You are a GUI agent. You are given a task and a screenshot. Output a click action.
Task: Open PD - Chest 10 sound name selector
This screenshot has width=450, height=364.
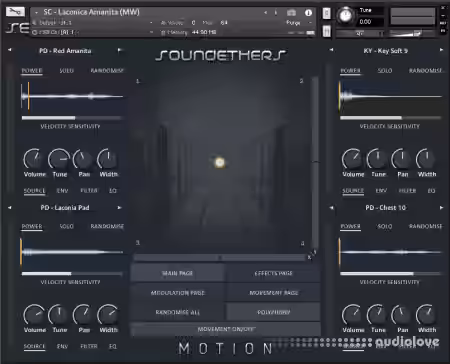point(386,208)
